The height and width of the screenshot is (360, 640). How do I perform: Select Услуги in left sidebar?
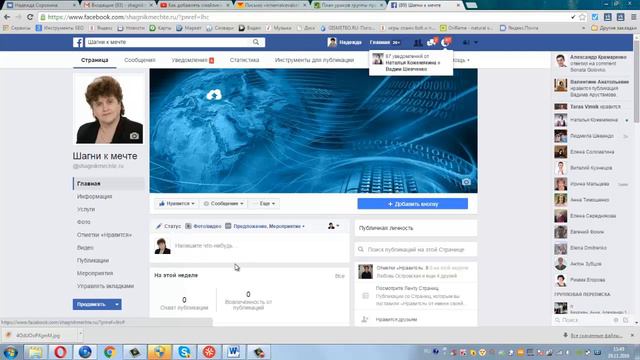click(86, 209)
